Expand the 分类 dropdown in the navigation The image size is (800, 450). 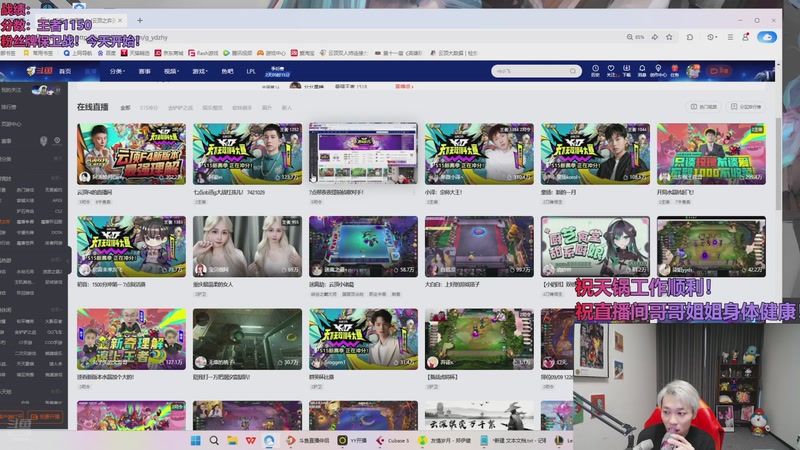pos(117,71)
